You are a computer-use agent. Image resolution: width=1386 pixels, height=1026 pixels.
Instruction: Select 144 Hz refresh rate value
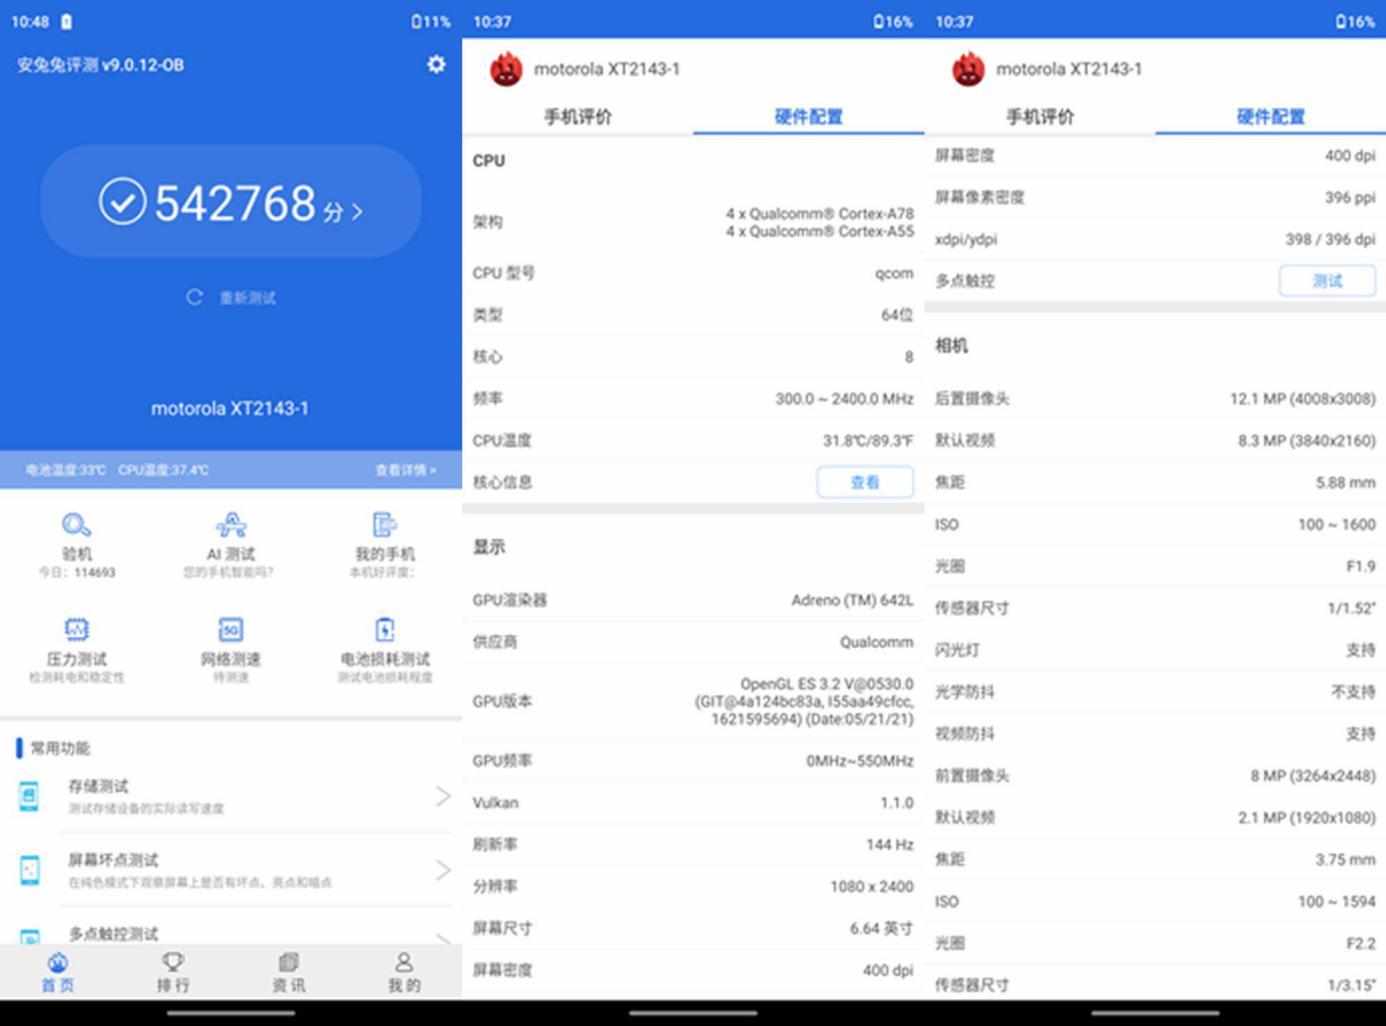pos(889,844)
